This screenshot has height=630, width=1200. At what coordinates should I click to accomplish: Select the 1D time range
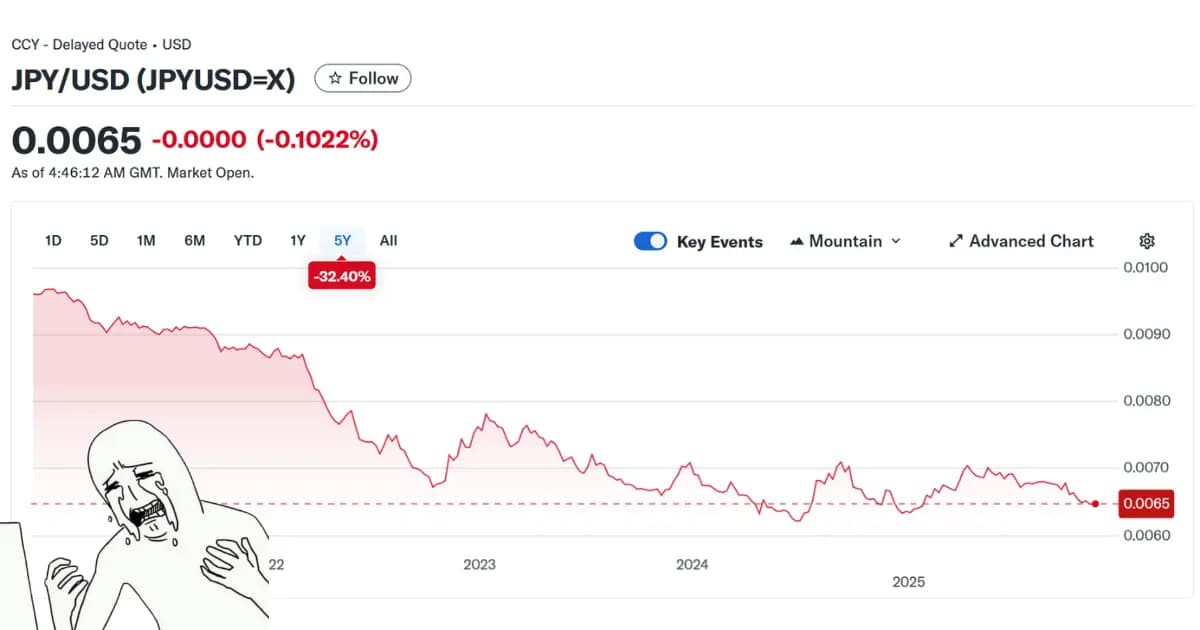tap(53, 240)
